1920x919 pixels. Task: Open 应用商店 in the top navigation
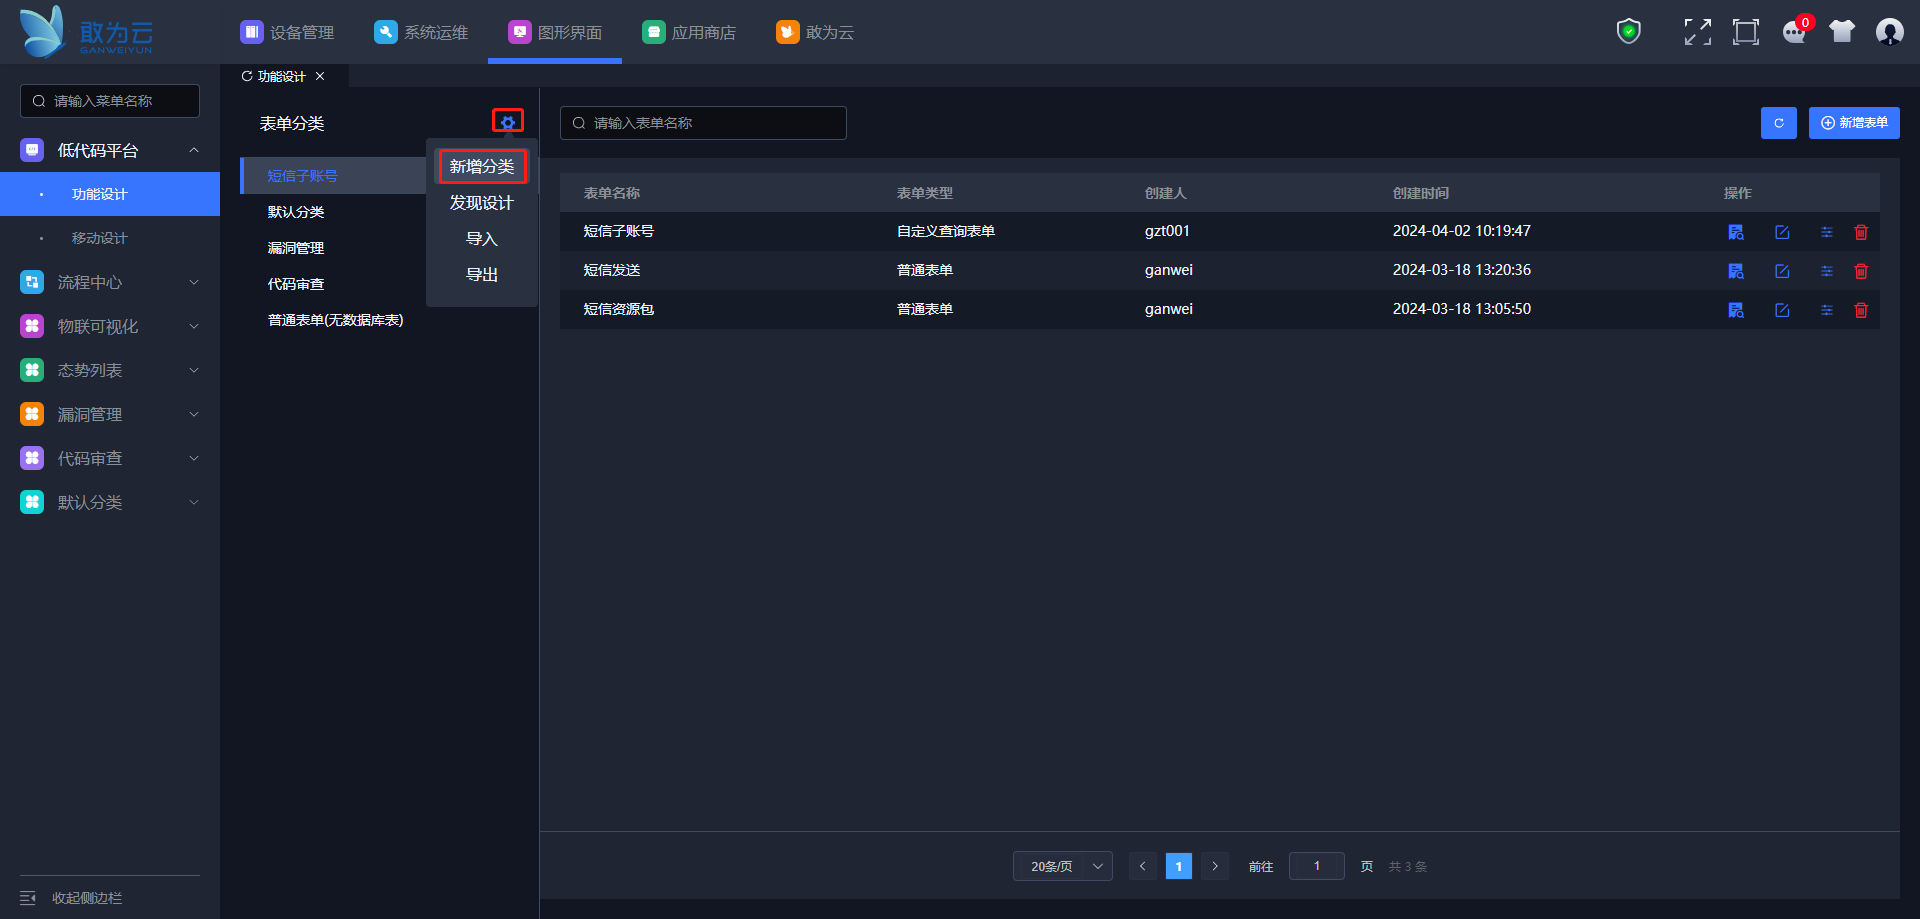click(x=689, y=32)
